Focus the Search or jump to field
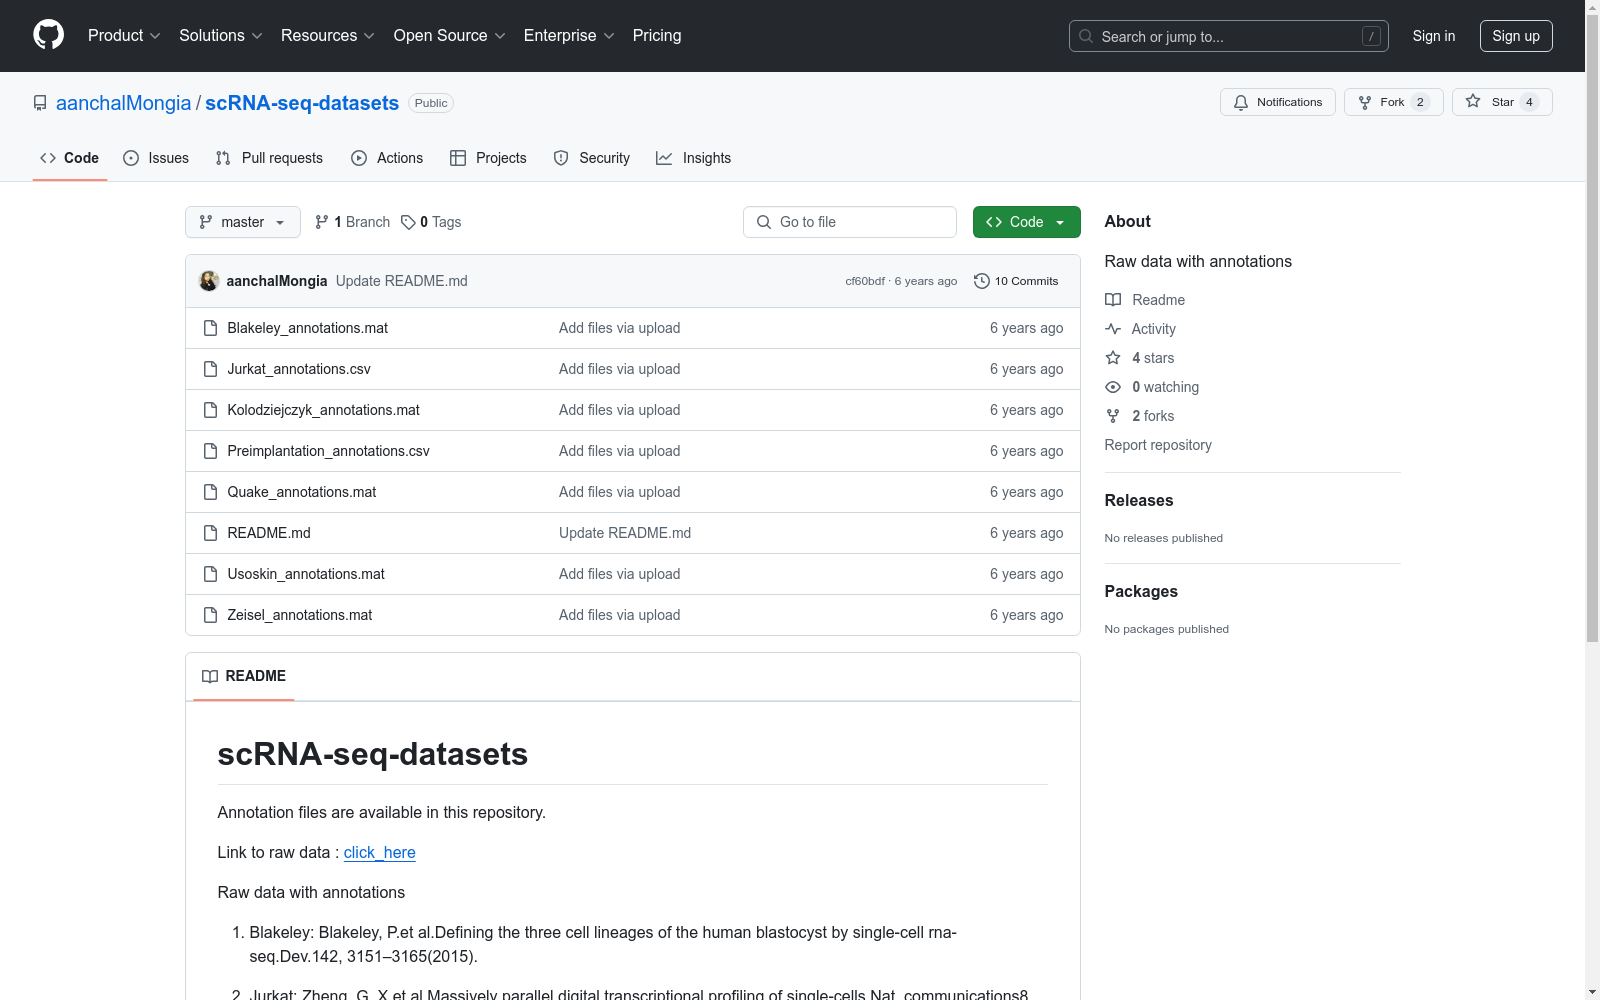 (x=1229, y=36)
